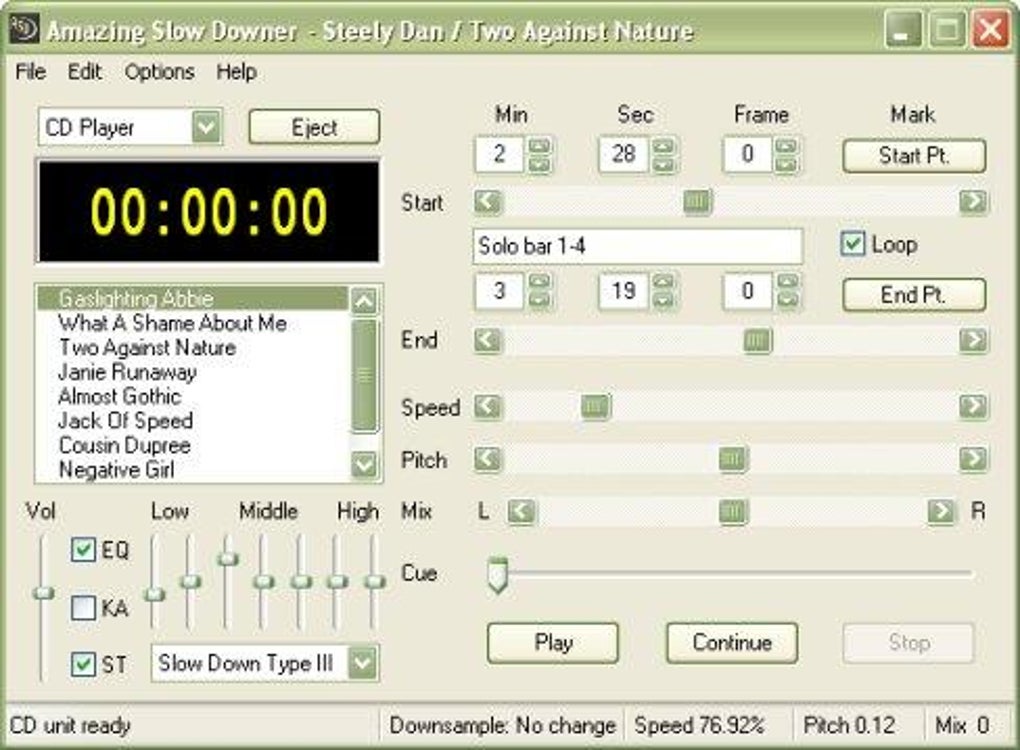
Task: Click the End slider left arrow
Action: [488, 340]
